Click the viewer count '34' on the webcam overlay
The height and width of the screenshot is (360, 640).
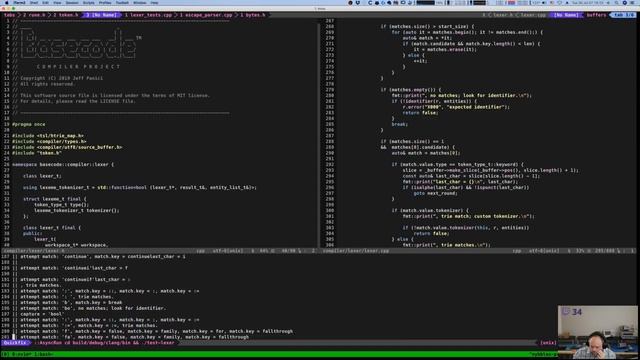pos(576,312)
